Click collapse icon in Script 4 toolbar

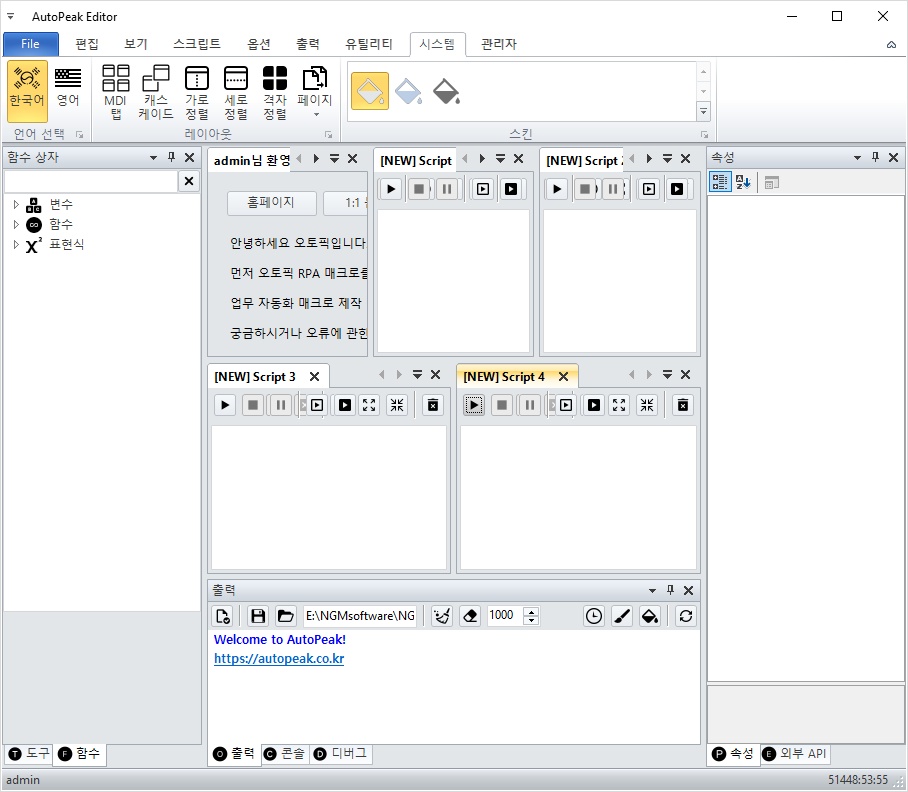click(647, 405)
